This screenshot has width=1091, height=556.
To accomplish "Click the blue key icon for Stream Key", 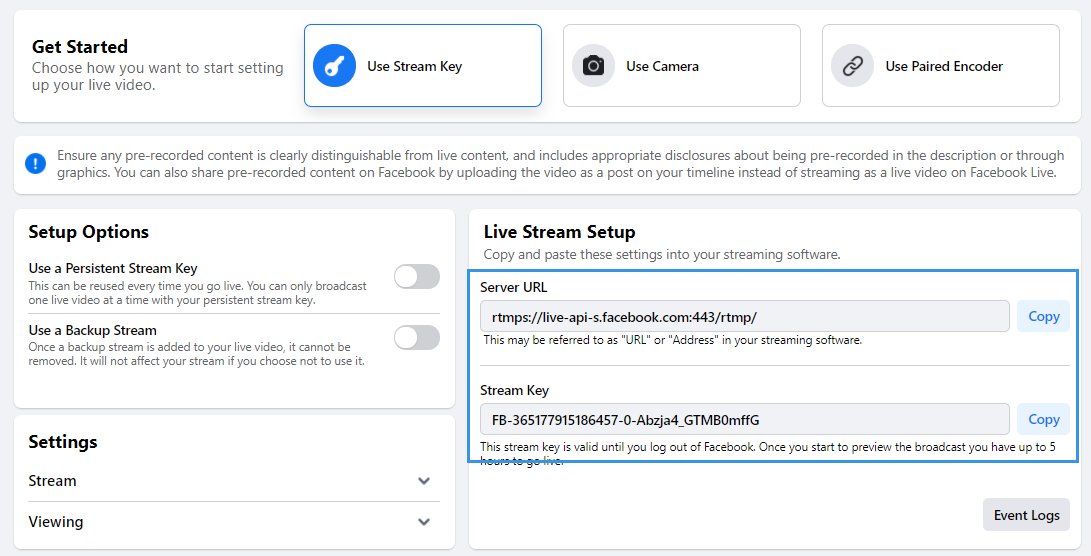I will point(335,66).
